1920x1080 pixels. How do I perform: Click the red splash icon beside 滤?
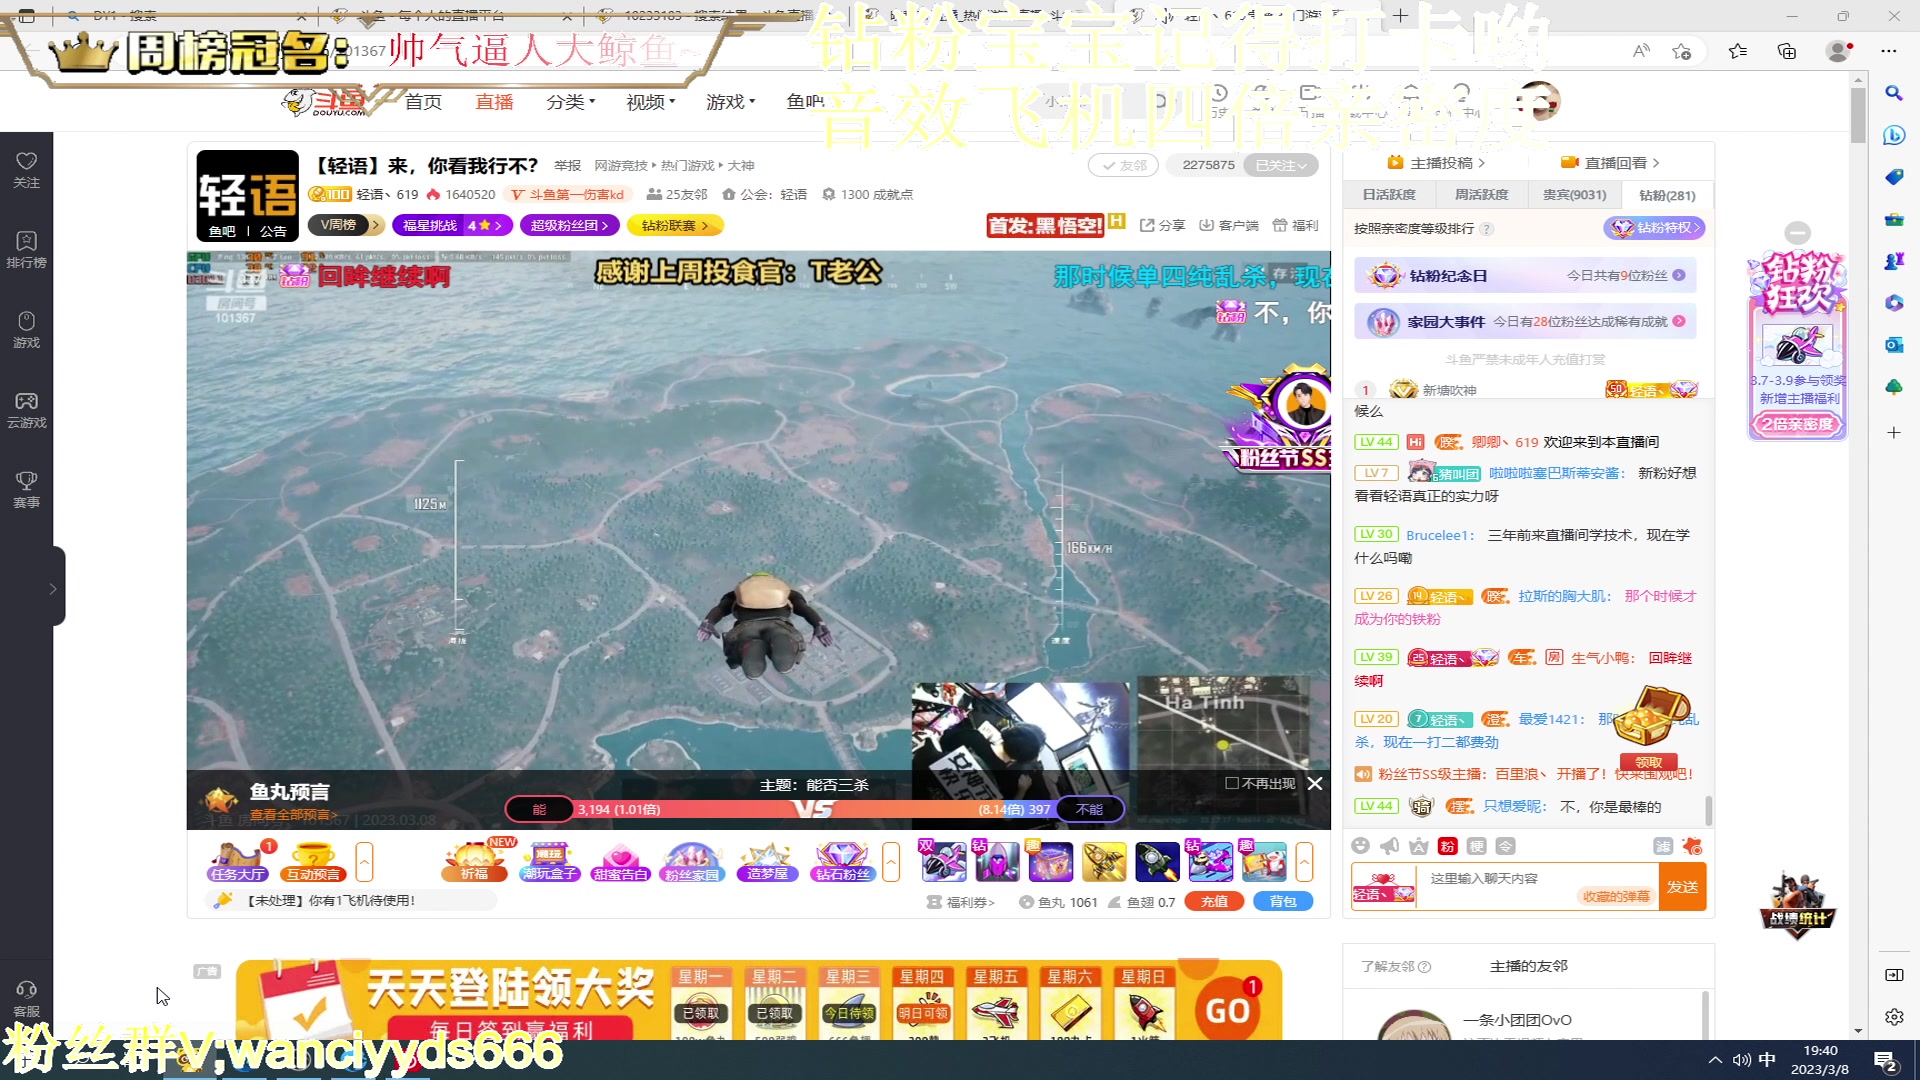coord(1692,846)
